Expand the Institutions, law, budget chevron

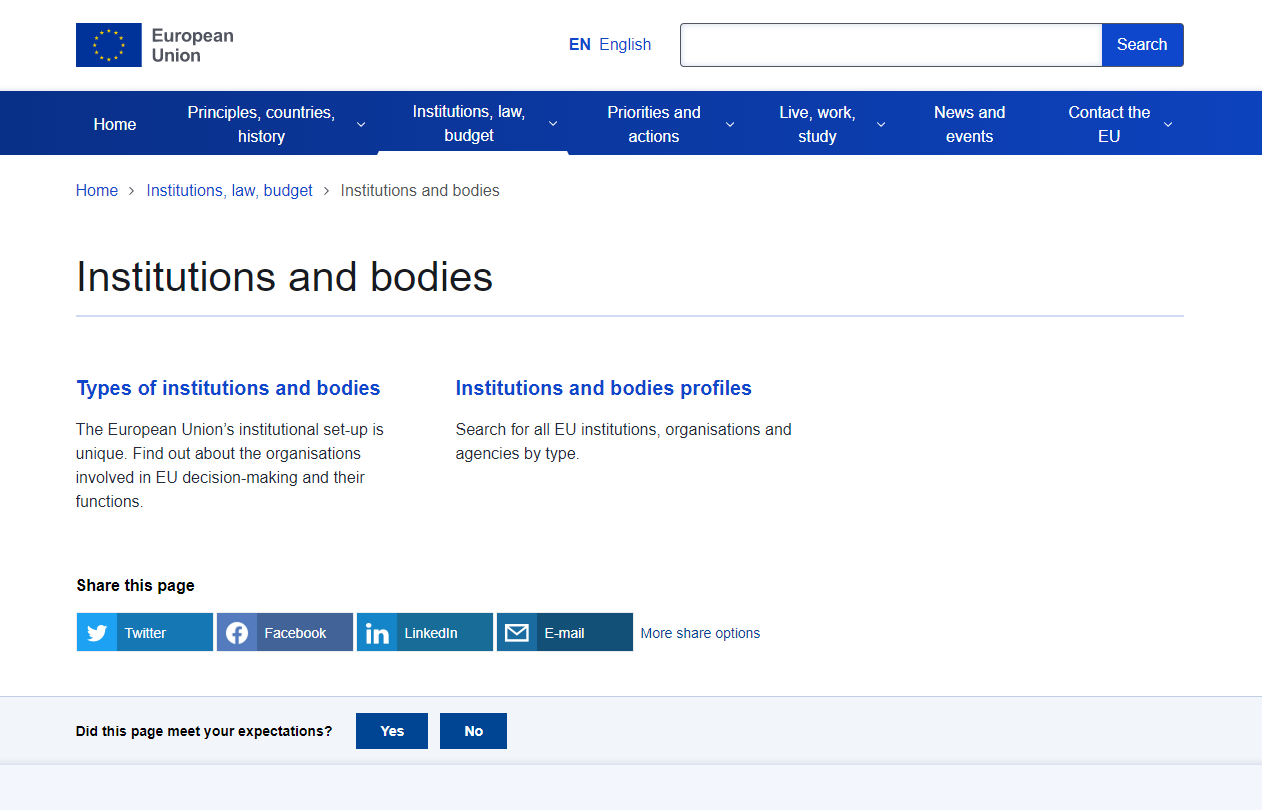pos(553,124)
